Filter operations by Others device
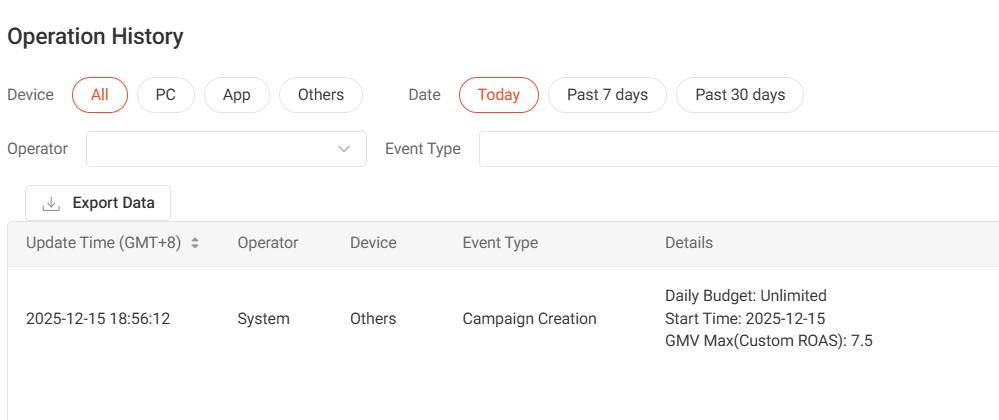Image resolution: width=999 pixels, height=420 pixels. (x=320, y=95)
